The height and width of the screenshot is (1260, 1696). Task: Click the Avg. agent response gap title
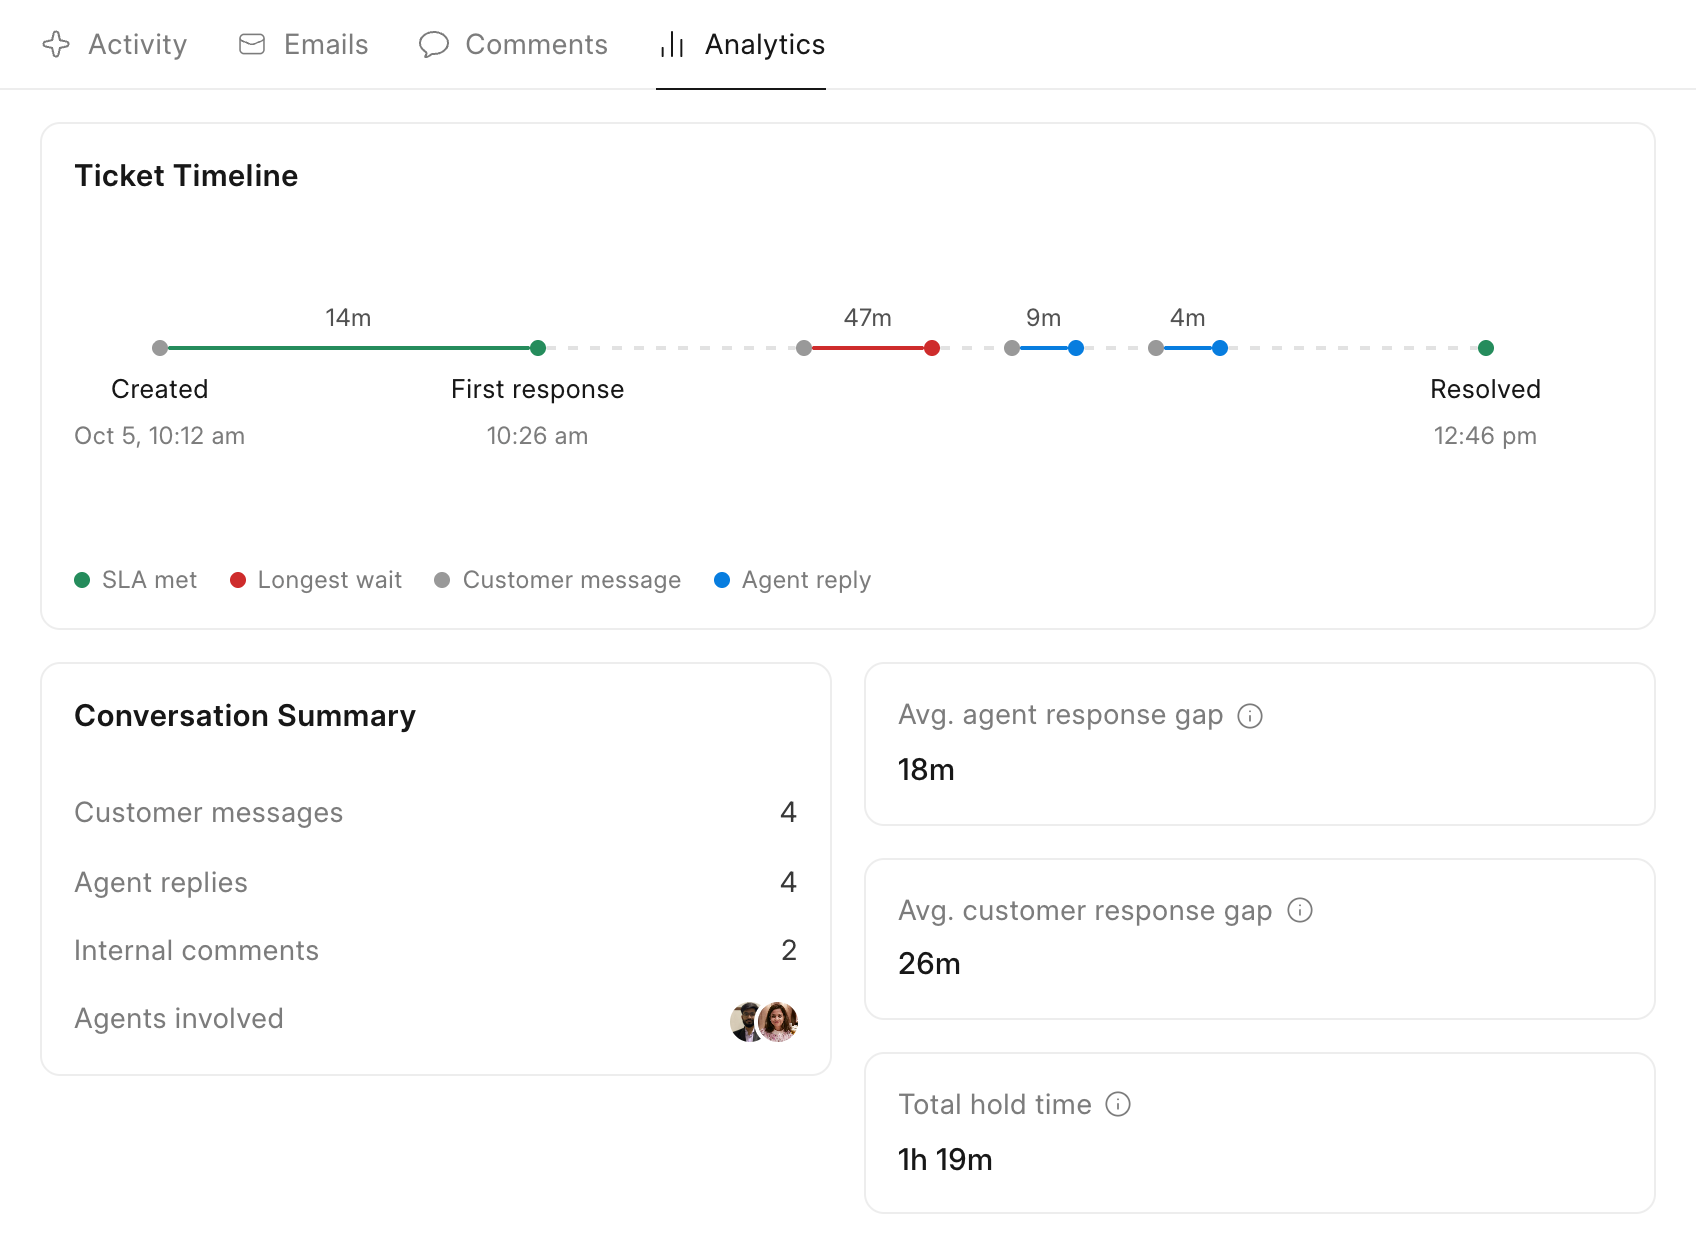click(x=1061, y=715)
